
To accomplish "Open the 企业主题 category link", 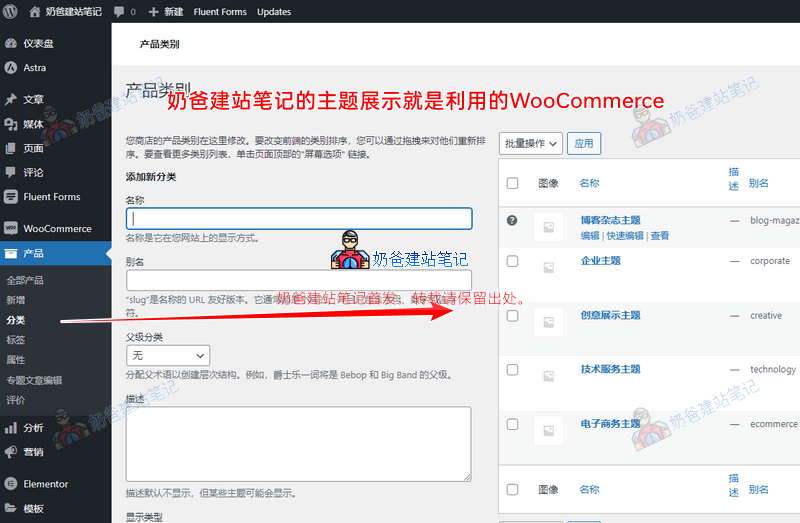I will [601, 261].
